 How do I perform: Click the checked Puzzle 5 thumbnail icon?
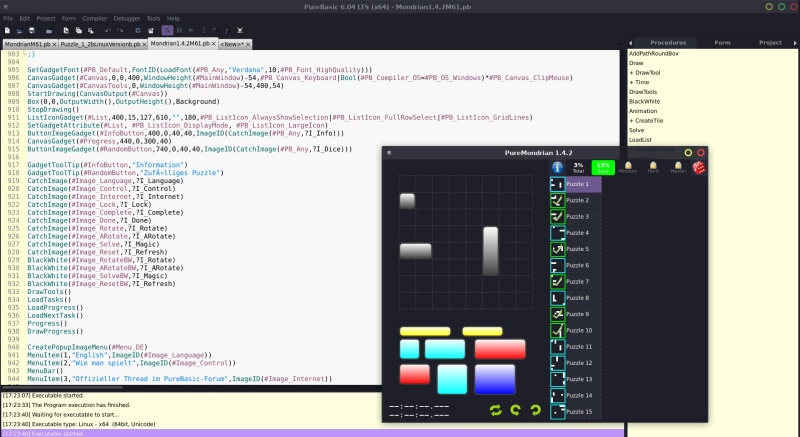(x=557, y=249)
